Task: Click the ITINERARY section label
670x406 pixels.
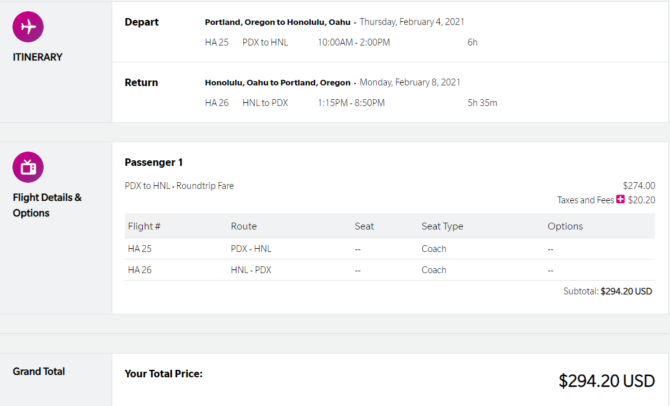Action: pos(38,57)
